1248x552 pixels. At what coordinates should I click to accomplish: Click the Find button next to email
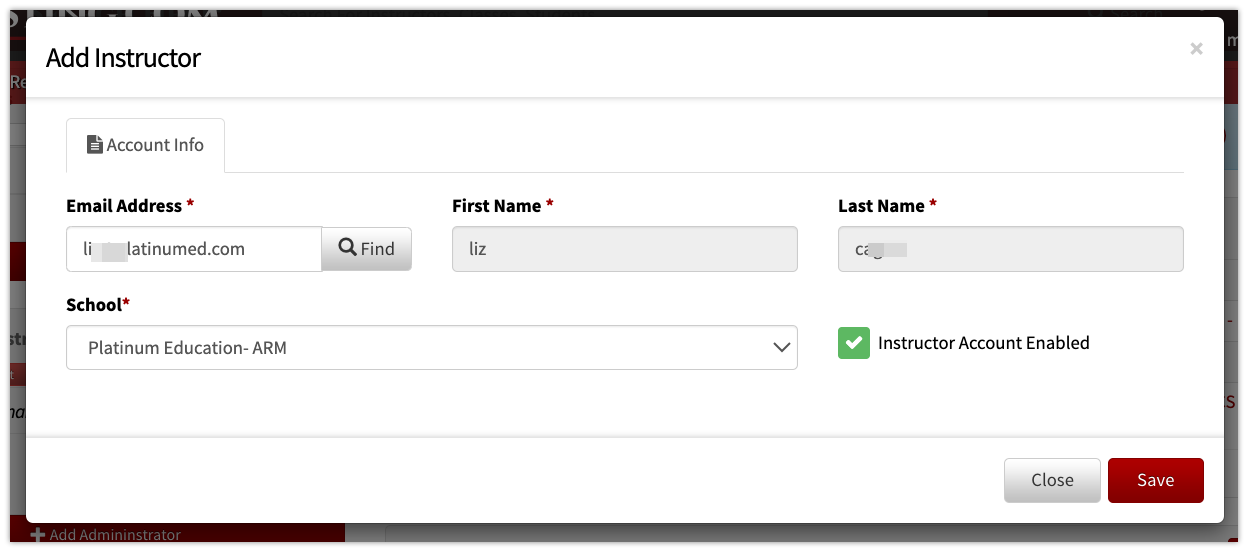click(x=366, y=249)
